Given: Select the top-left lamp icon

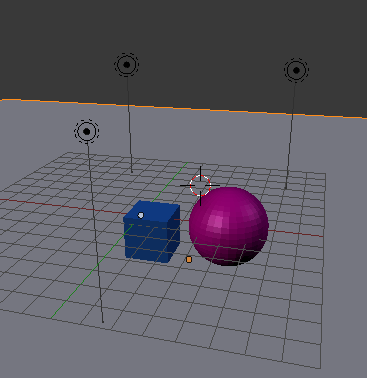Looking at the screenshot, I should click(x=127, y=65).
